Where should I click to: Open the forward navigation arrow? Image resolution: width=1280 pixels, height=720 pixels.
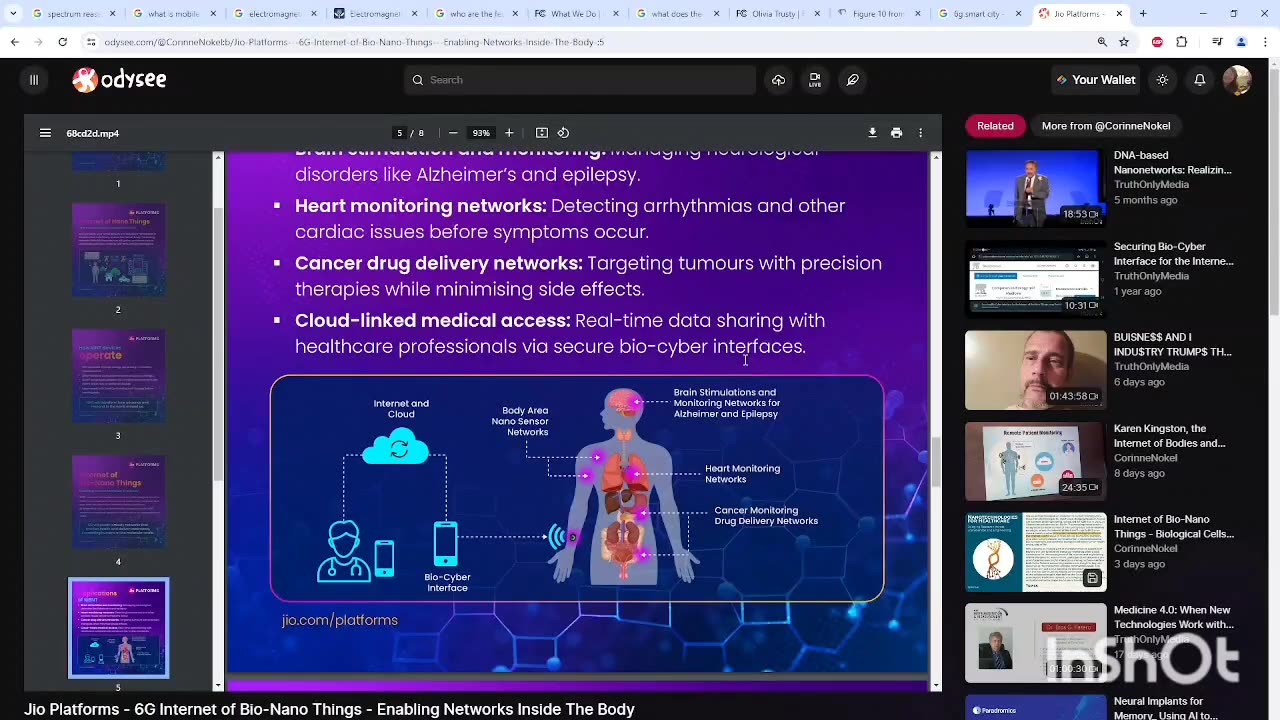(x=38, y=42)
